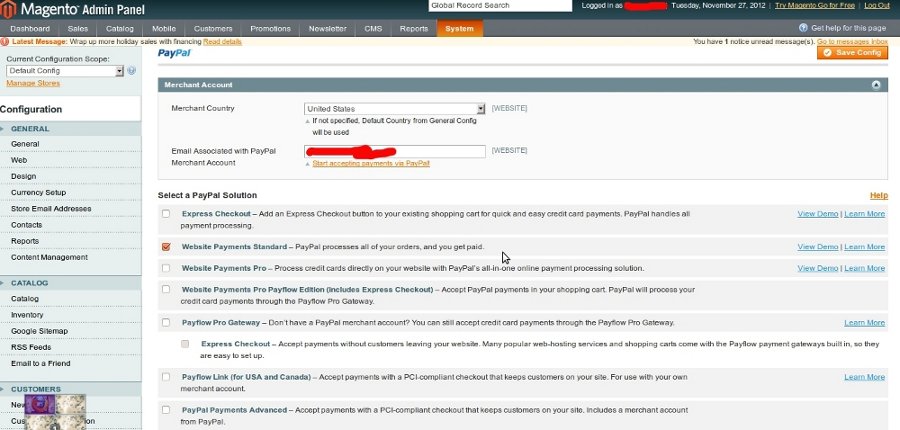Open the Customers menu
This screenshot has width=900, height=430.
point(213,29)
